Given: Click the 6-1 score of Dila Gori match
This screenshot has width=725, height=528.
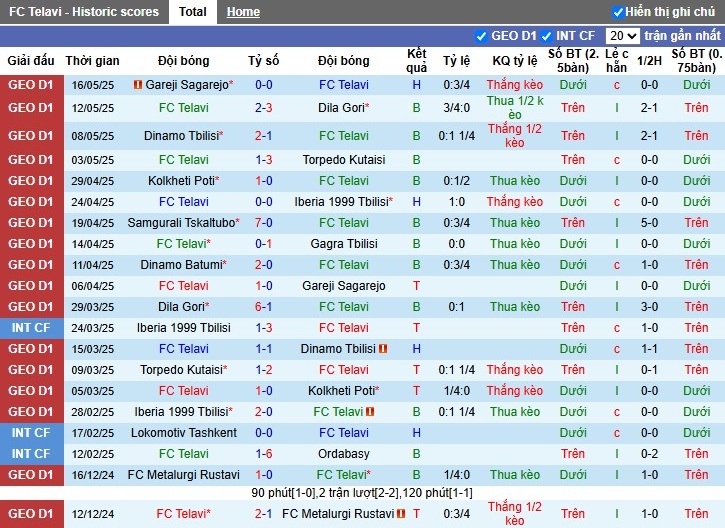Looking at the screenshot, I should [x=264, y=307].
